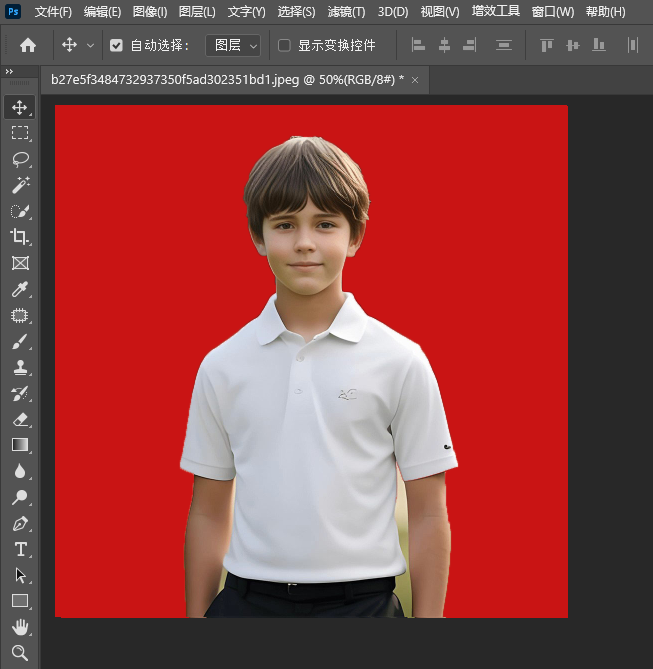The height and width of the screenshot is (669, 653).
Task: Select the Zoom magnifier tool
Action: coord(20,653)
